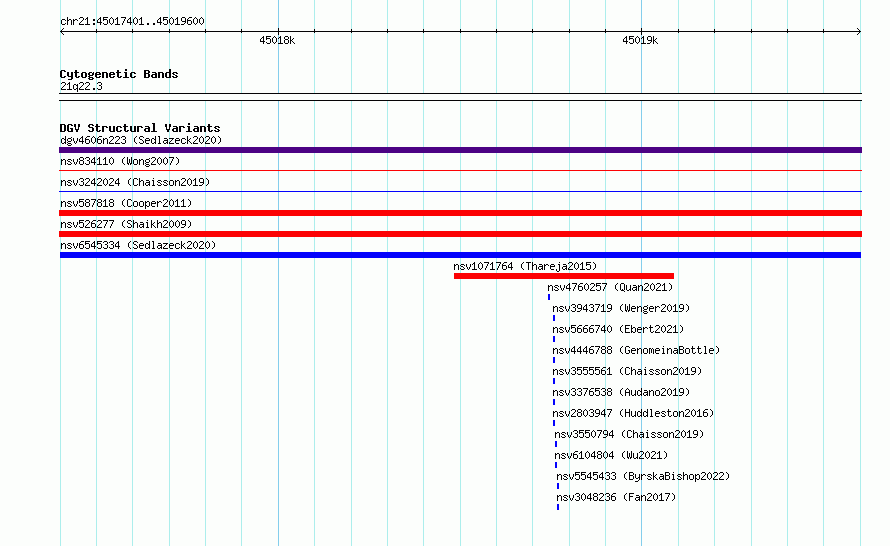Click the chr21:45017401..45019600 region label
The height and width of the screenshot is (546, 890).
tap(132, 22)
